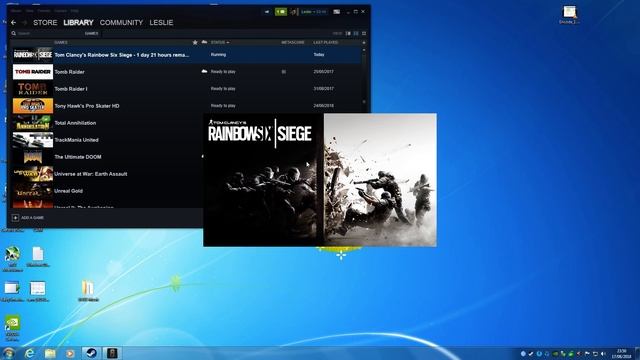Switch library to list view icon
Viewport: 640px width, 360px height.
(x=356, y=33)
